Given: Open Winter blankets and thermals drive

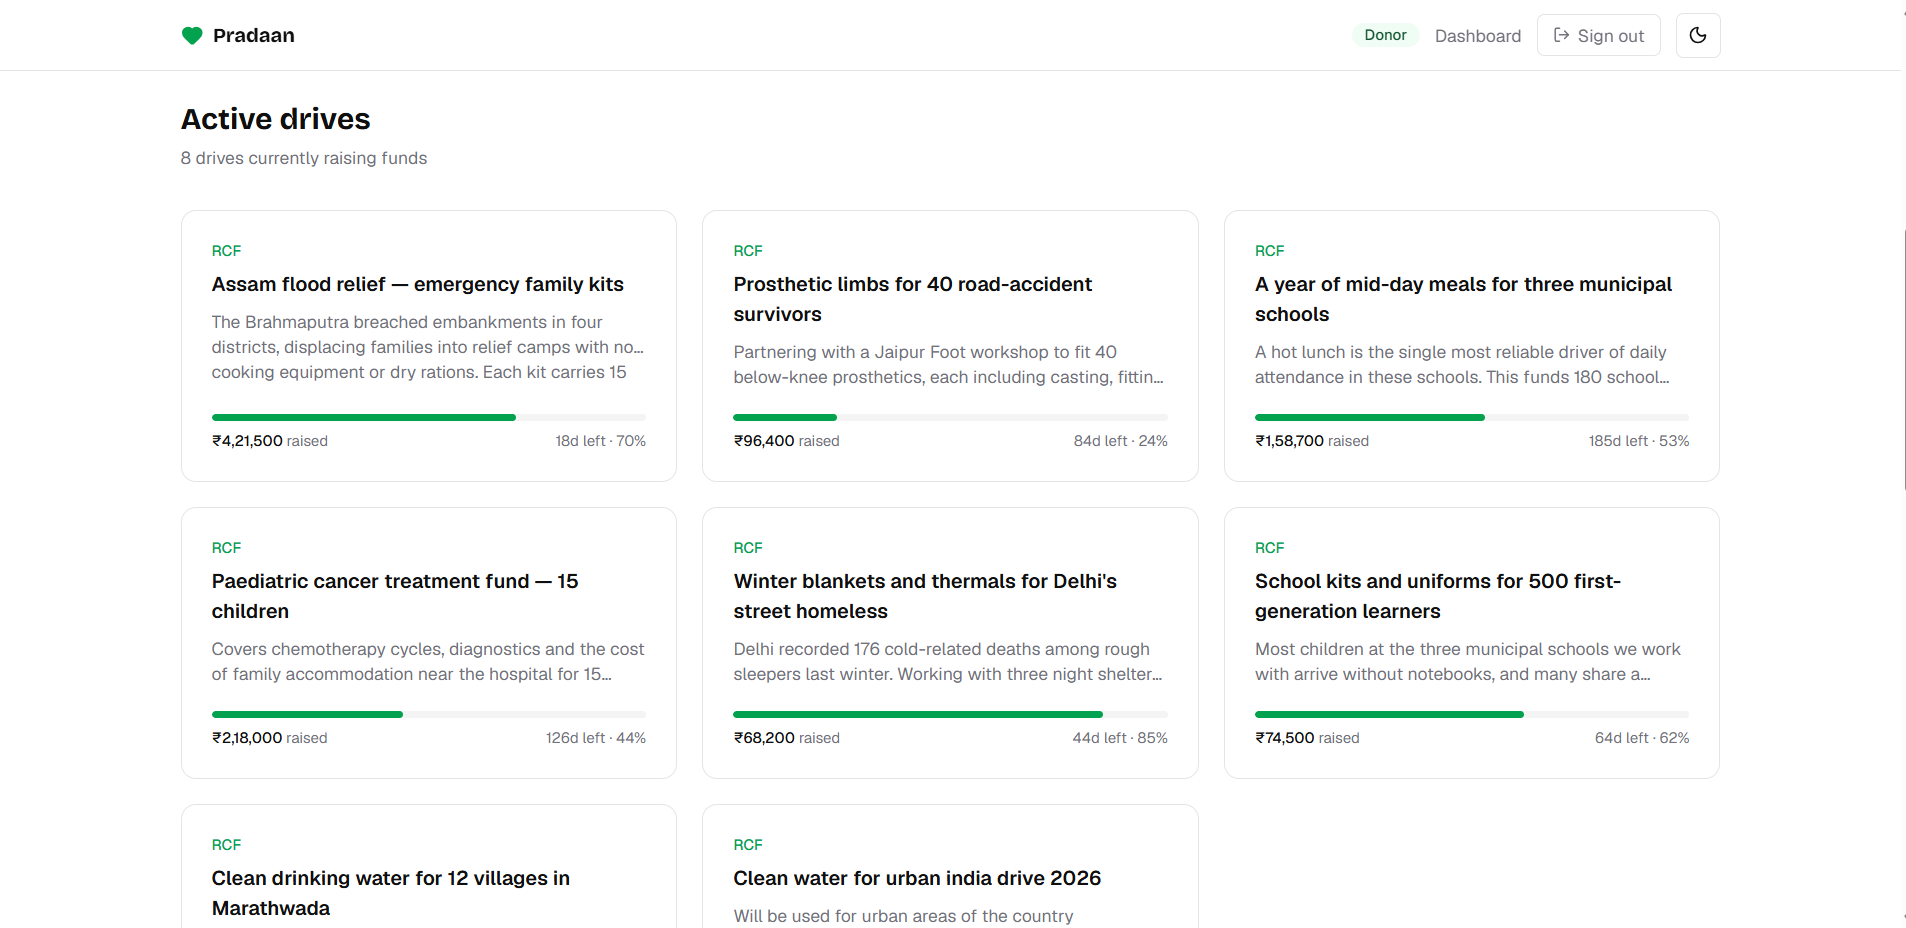Looking at the screenshot, I should 950,643.
